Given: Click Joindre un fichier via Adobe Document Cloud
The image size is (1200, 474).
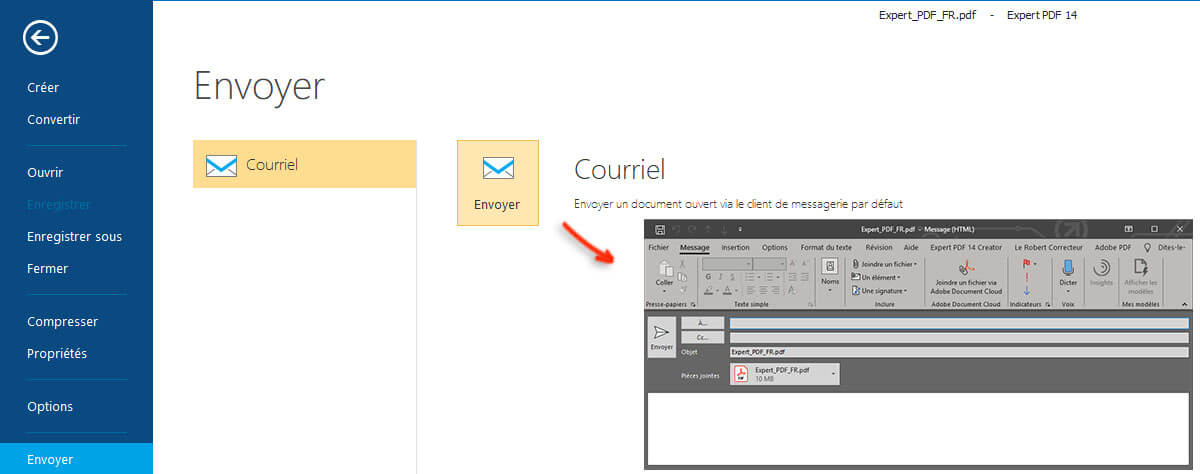Looking at the screenshot, I should (x=965, y=276).
